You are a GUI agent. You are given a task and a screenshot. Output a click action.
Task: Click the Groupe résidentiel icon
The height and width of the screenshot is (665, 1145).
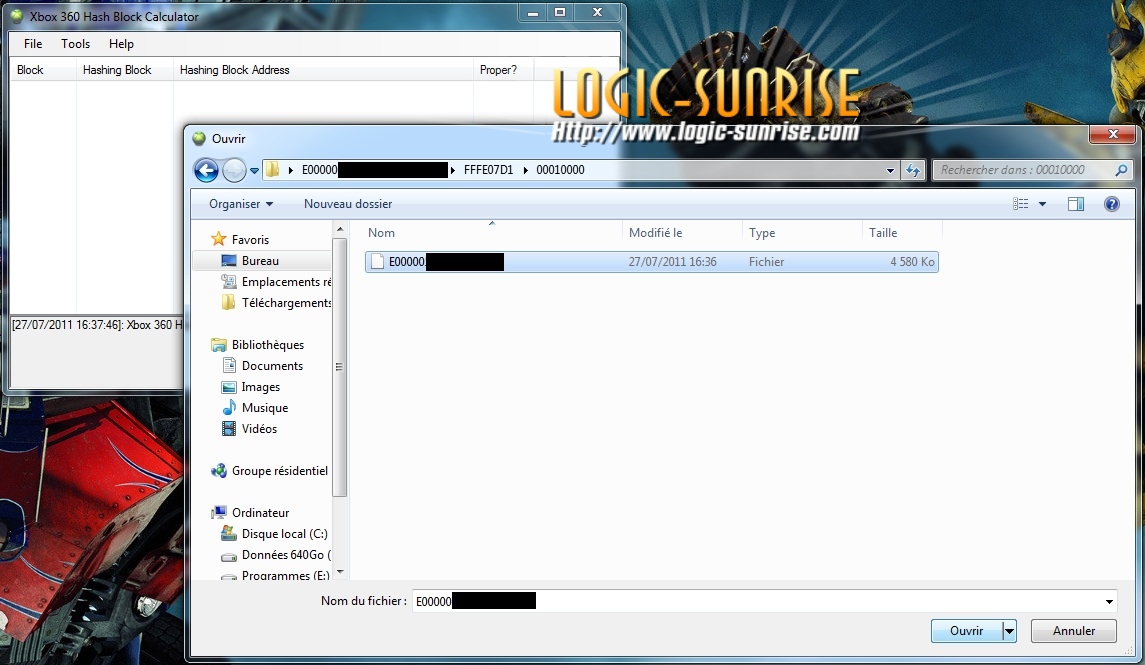pyautogui.click(x=218, y=471)
